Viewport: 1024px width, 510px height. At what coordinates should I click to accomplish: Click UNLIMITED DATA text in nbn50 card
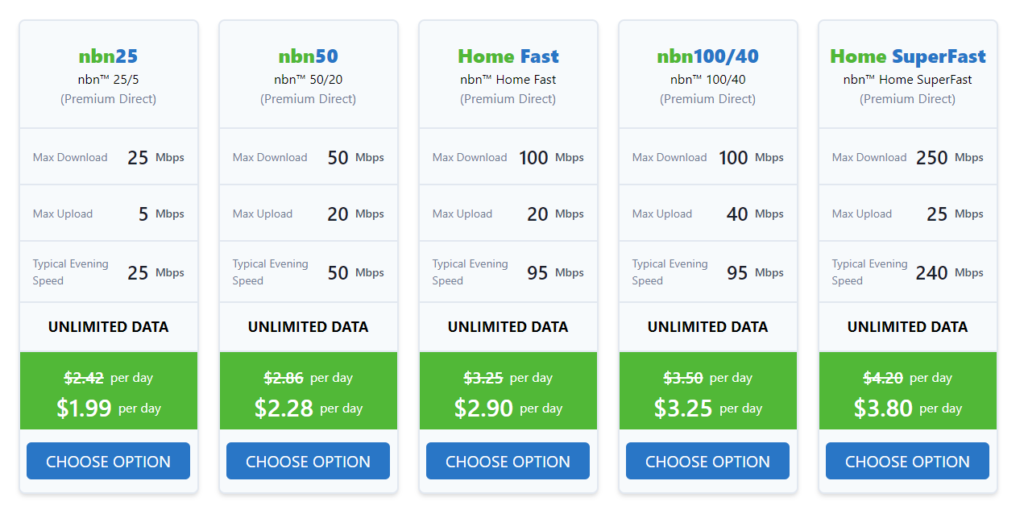tap(308, 327)
